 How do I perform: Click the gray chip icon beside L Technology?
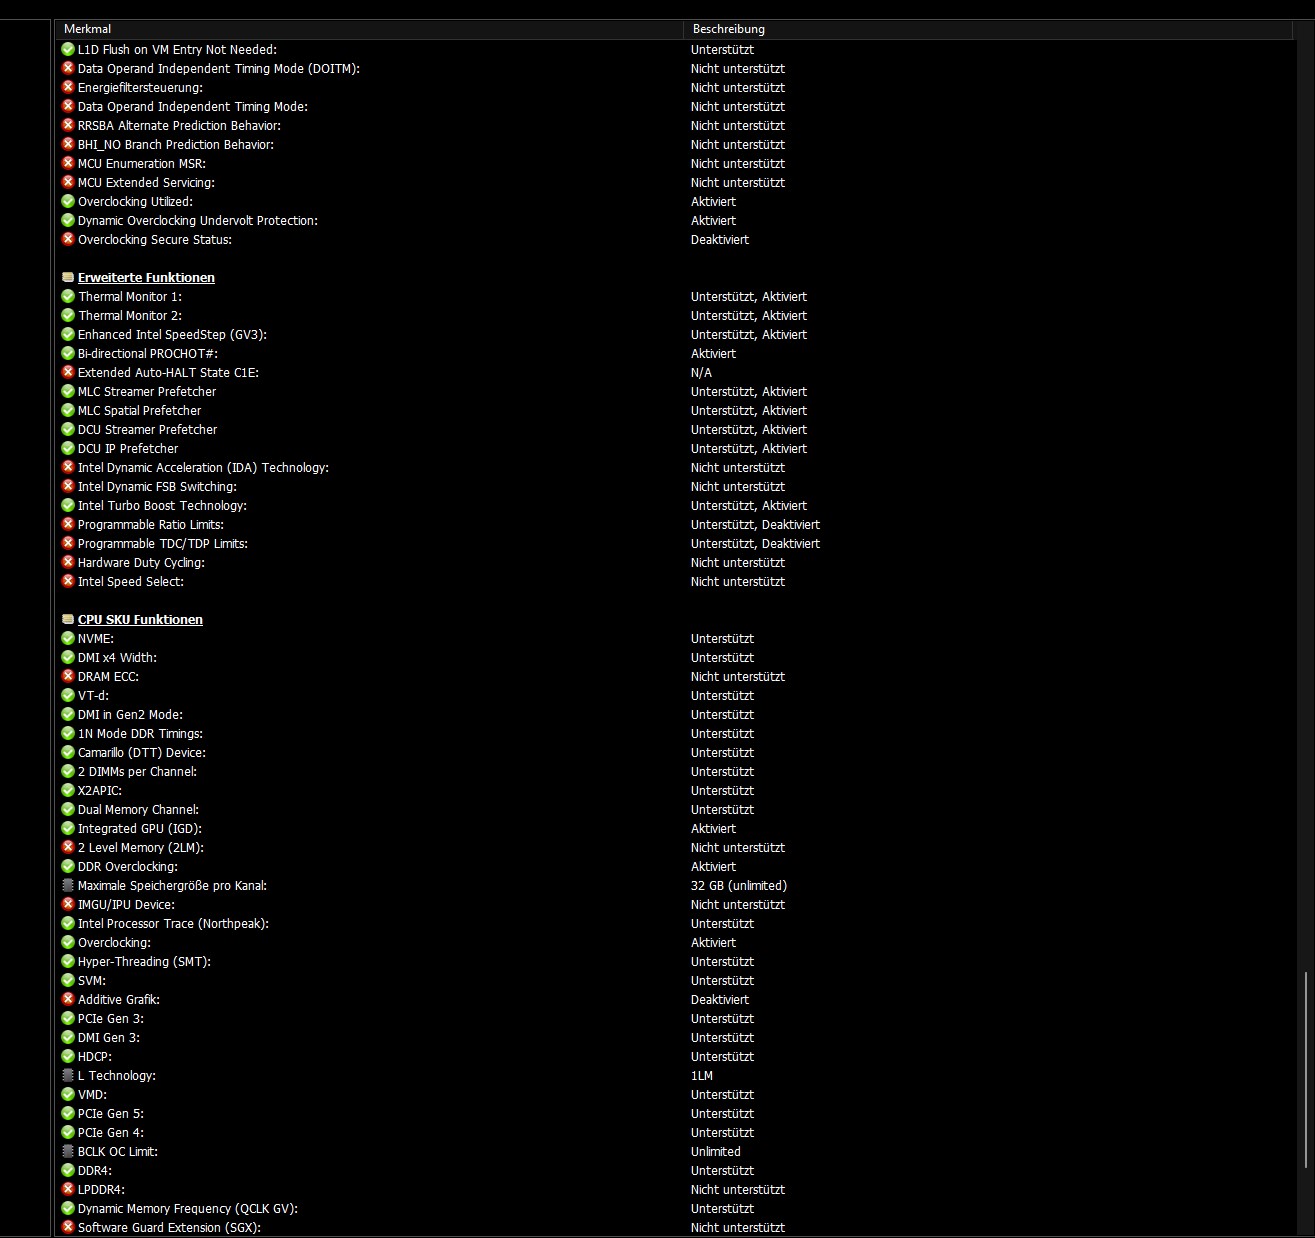point(68,1076)
